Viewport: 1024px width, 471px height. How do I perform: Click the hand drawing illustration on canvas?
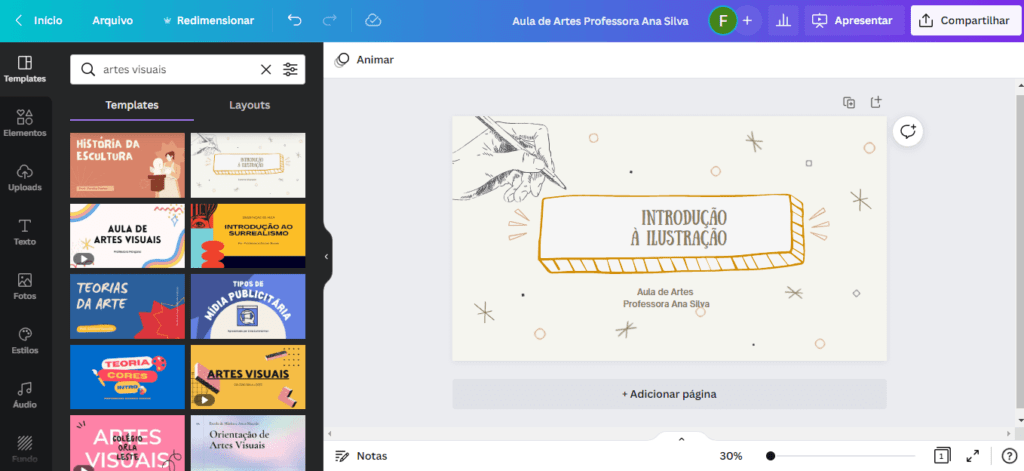tap(509, 157)
